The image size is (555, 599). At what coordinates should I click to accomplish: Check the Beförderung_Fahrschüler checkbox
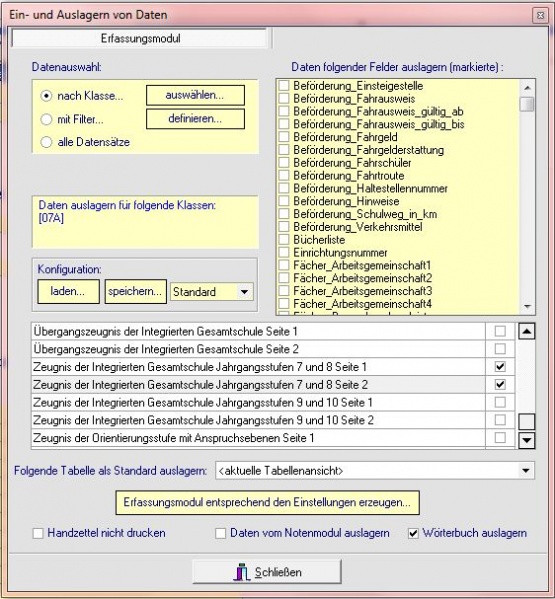click(x=284, y=163)
